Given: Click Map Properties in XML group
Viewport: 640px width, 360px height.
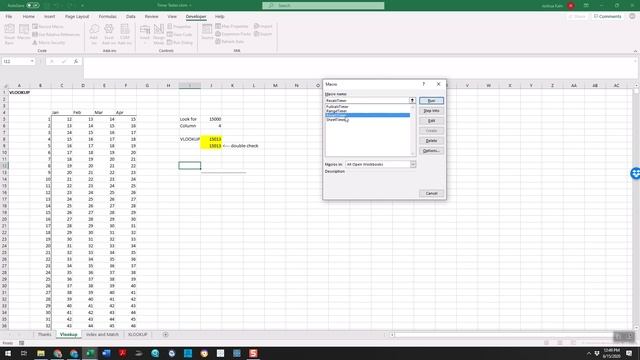Looking at the screenshot, I should (232, 27).
